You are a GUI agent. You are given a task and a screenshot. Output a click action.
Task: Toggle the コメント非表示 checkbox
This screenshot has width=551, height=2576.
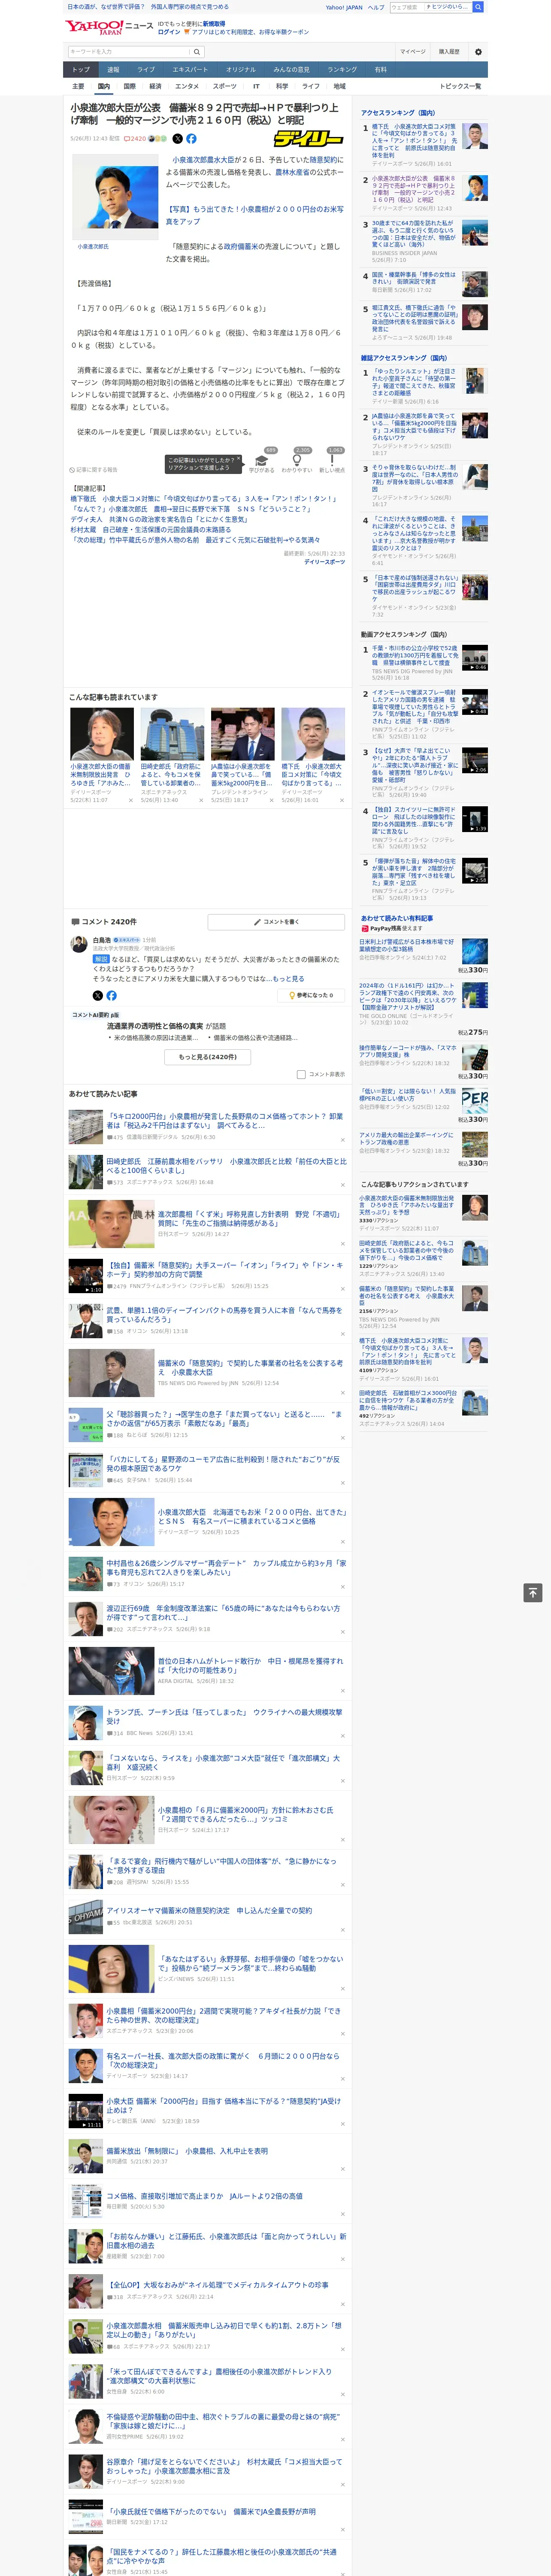tap(301, 1074)
